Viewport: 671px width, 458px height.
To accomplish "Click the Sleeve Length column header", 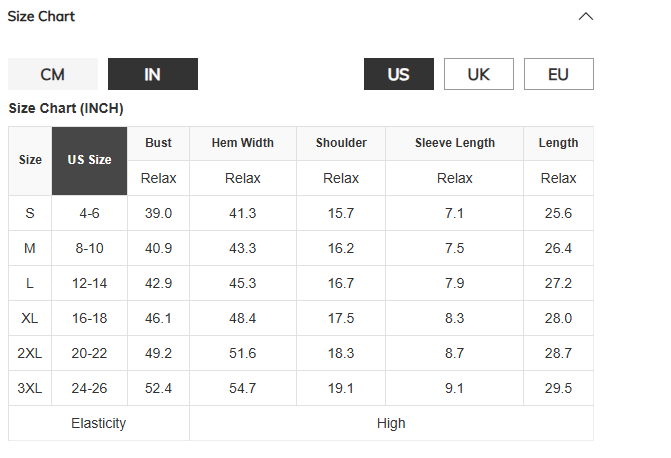I will point(454,143).
